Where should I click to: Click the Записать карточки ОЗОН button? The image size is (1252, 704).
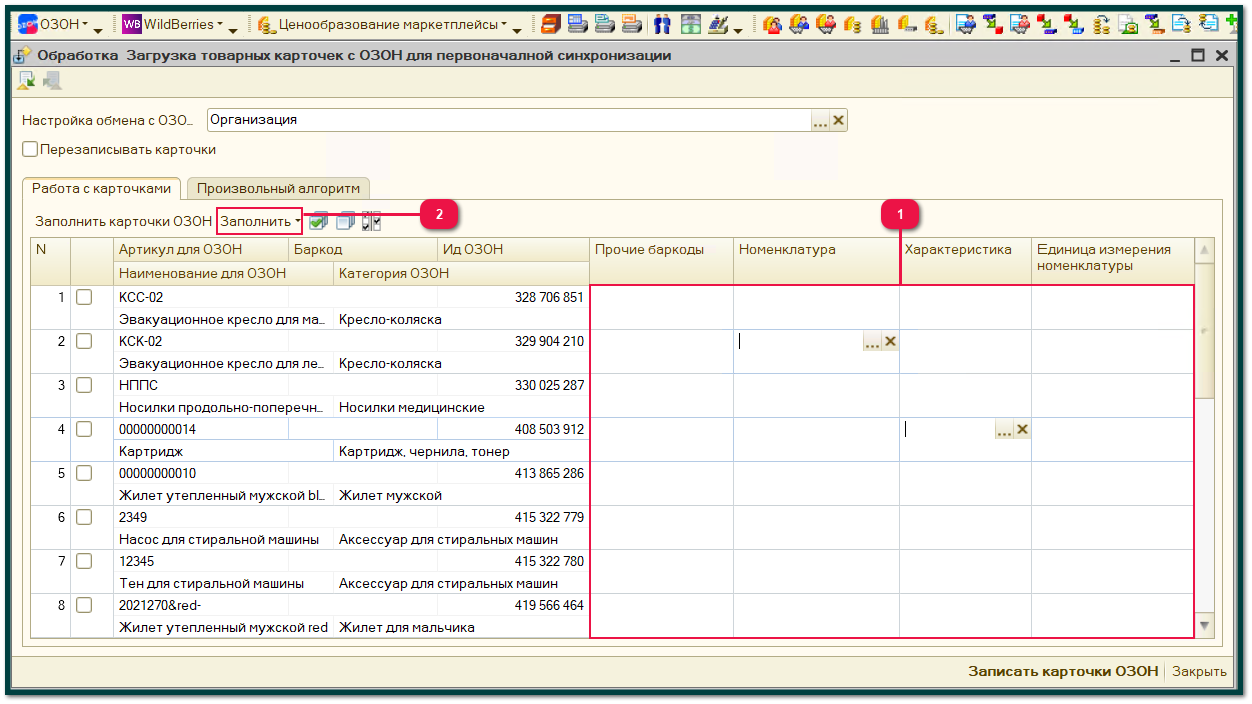(1062, 671)
